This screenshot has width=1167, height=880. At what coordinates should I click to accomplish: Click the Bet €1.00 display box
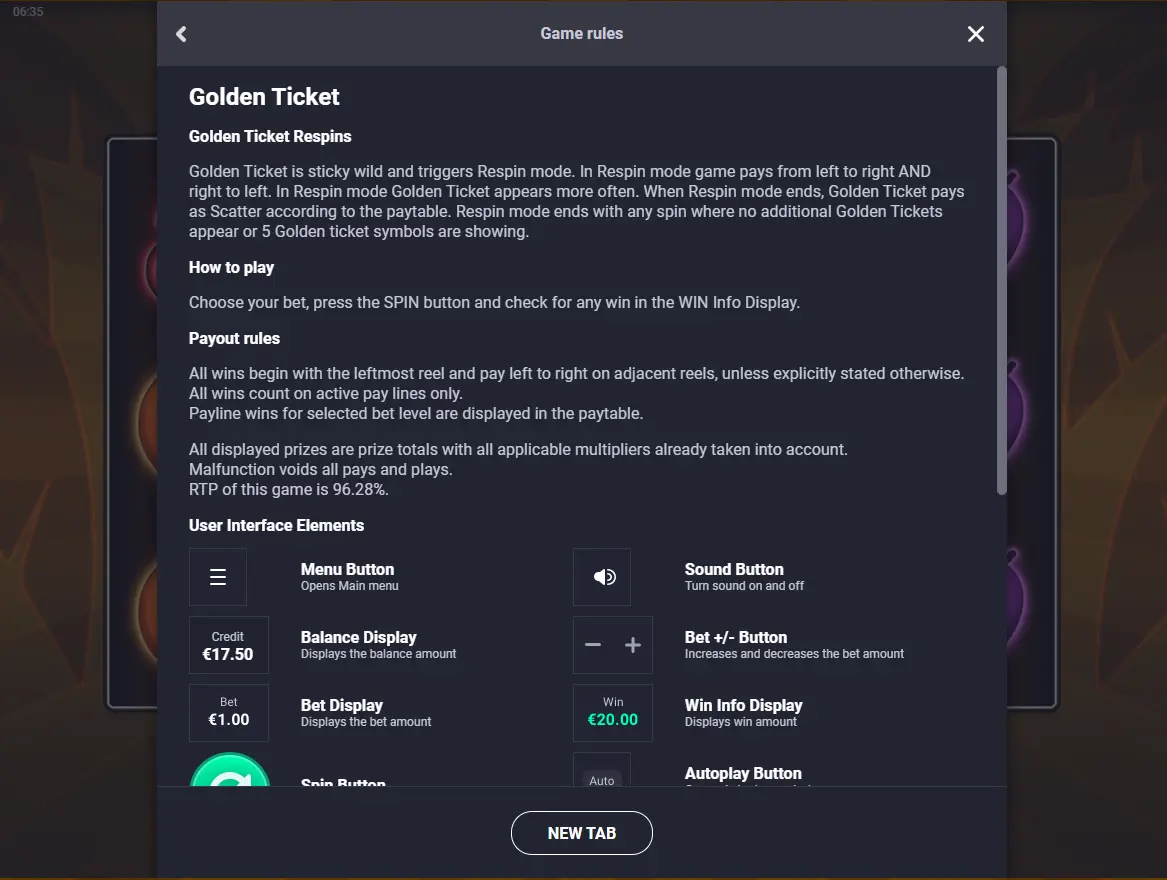click(228, 712)
